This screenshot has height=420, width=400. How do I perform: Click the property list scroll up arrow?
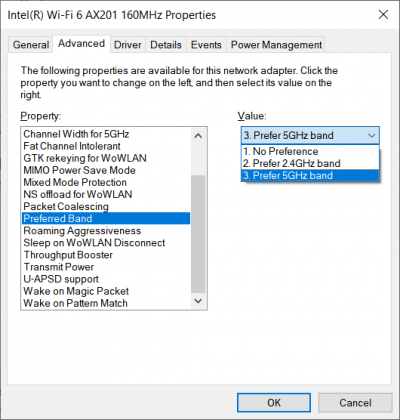coord(198,135)
